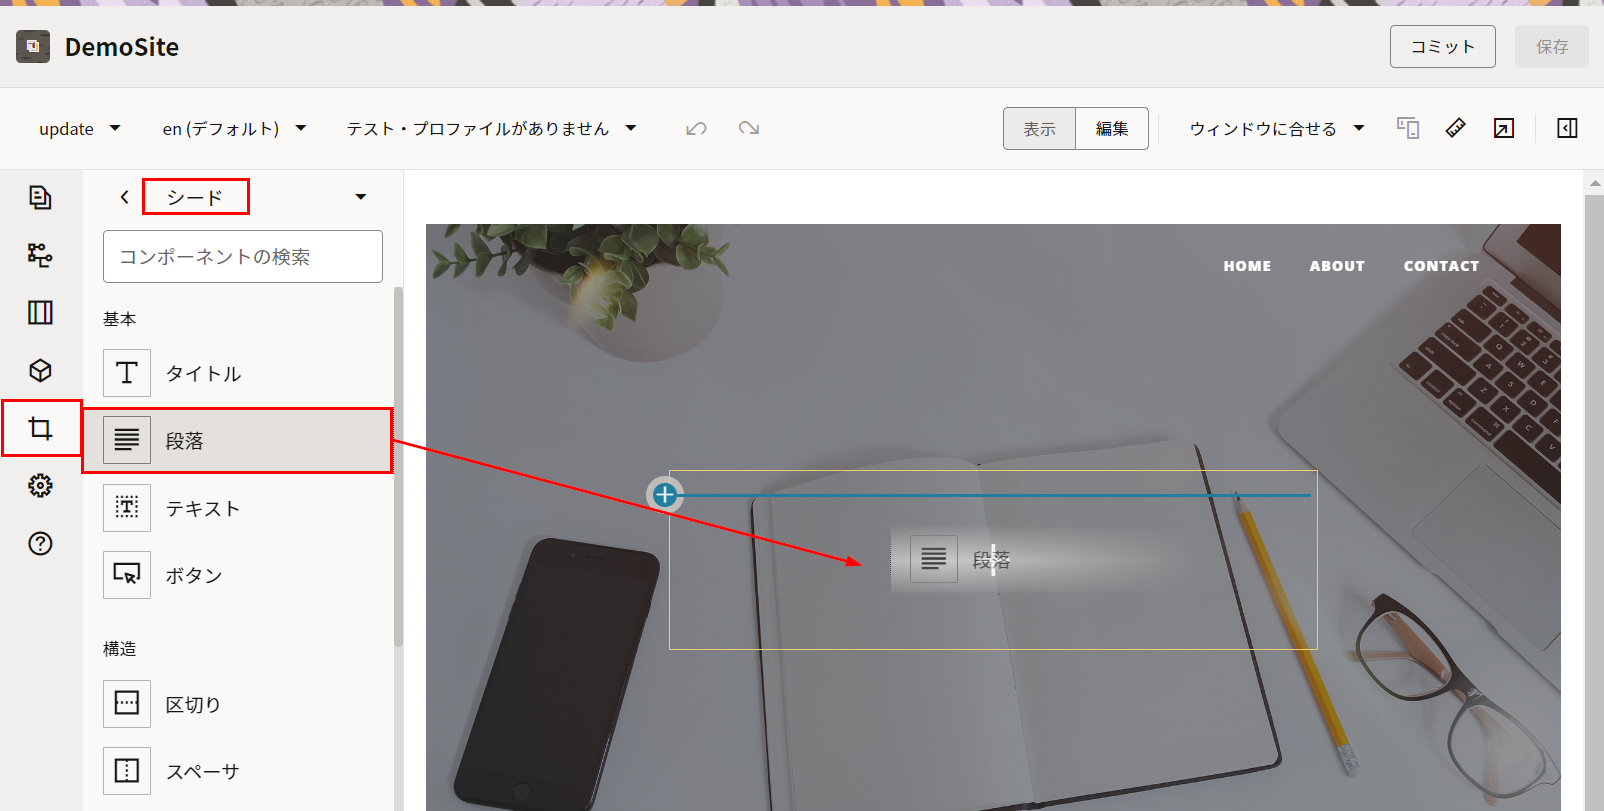The width and height of the screenshot is (1604, 811).
Task: Open the help question mark icon
Action: (40, 543)
